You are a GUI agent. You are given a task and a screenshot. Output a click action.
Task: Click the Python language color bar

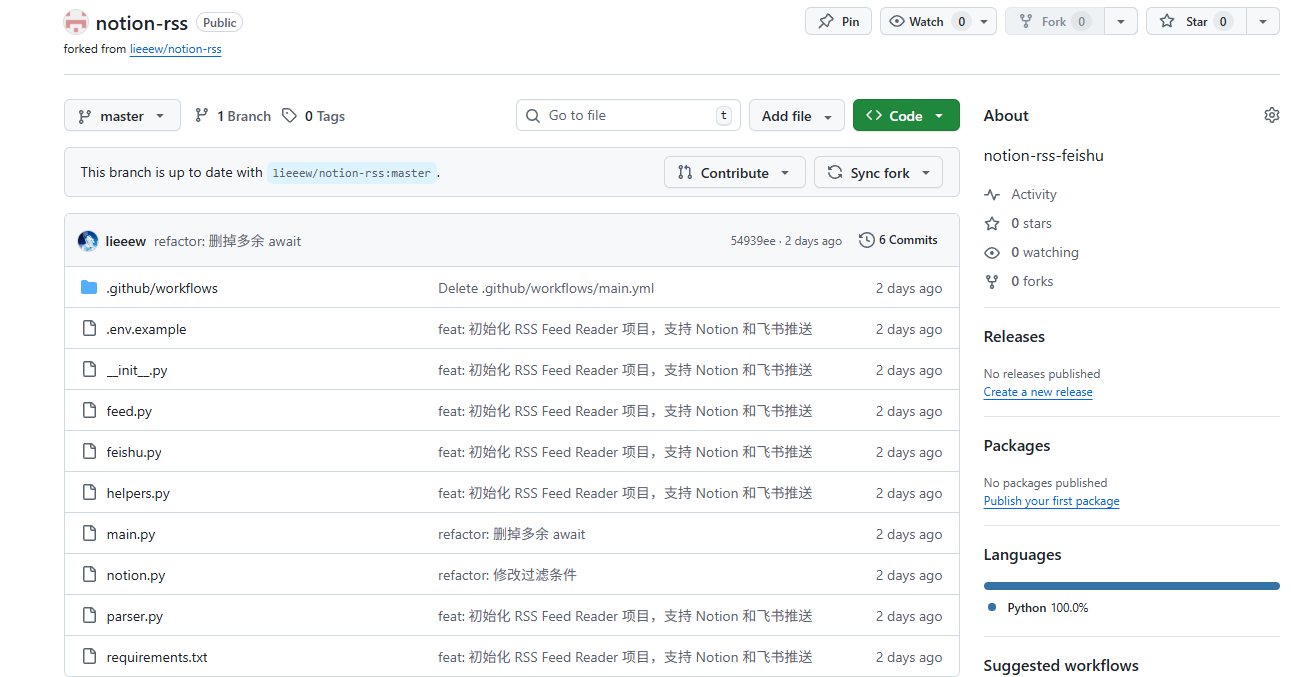[1131, 586]
